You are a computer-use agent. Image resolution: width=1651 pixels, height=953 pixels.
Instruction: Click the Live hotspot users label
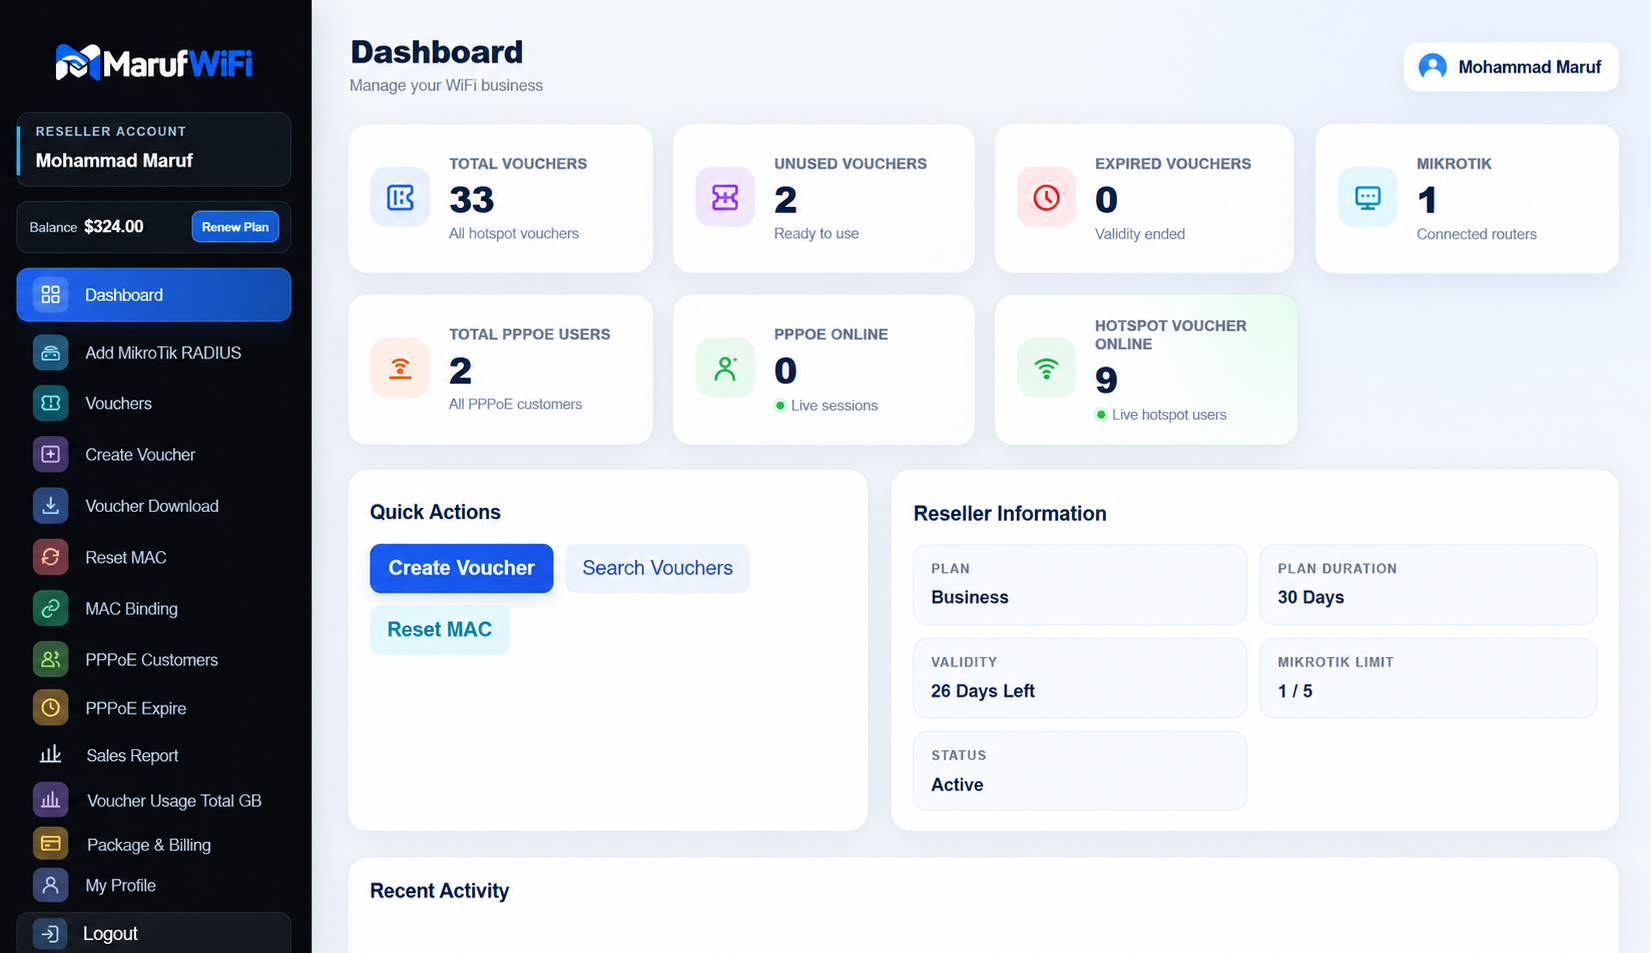coord(1169,415)
